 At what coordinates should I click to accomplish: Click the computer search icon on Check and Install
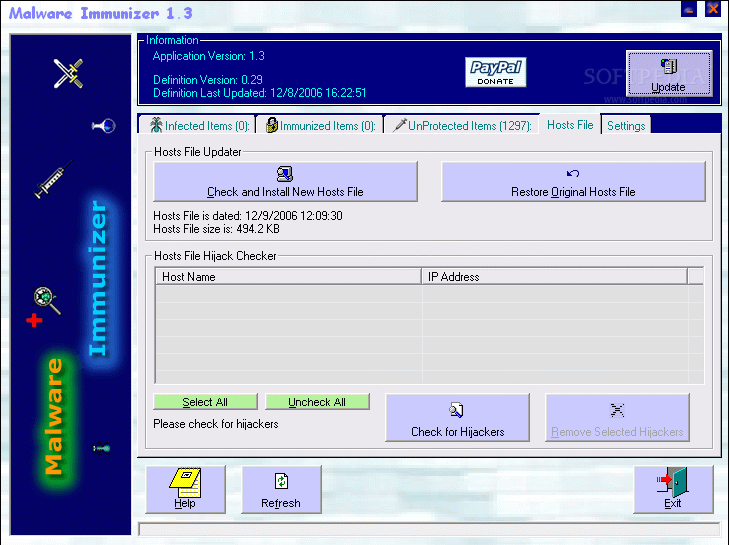pyautogui.click(x=285, y=174)
